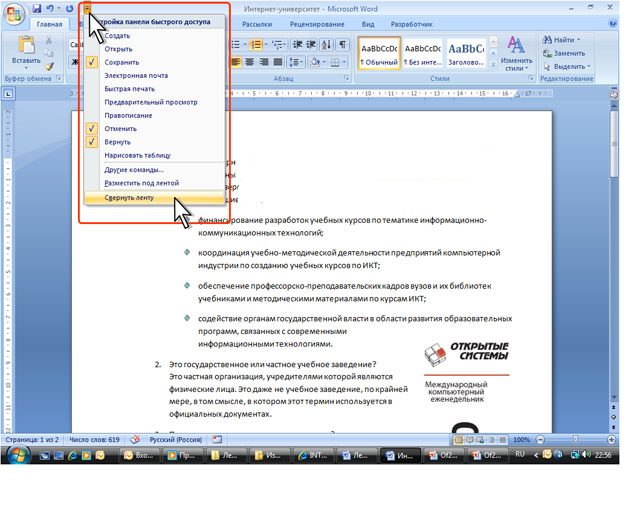This screenshot has width=640, height=512.
Task: Click the center alignment icon
Action: tap(249, 62)
